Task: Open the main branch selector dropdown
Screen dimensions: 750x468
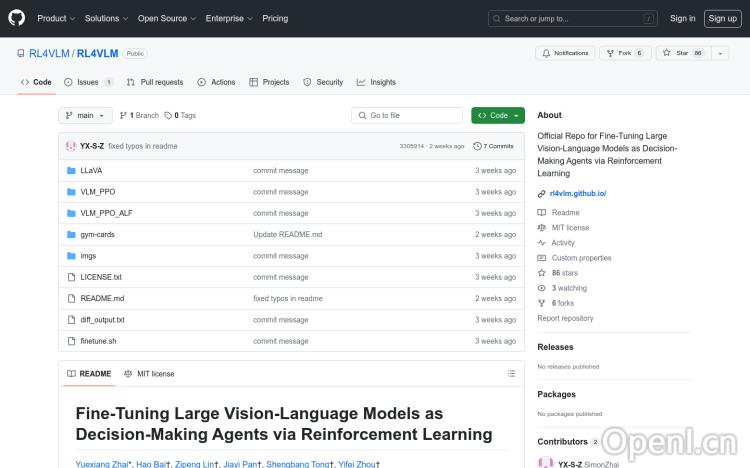Action: click(x=85, y=116)
